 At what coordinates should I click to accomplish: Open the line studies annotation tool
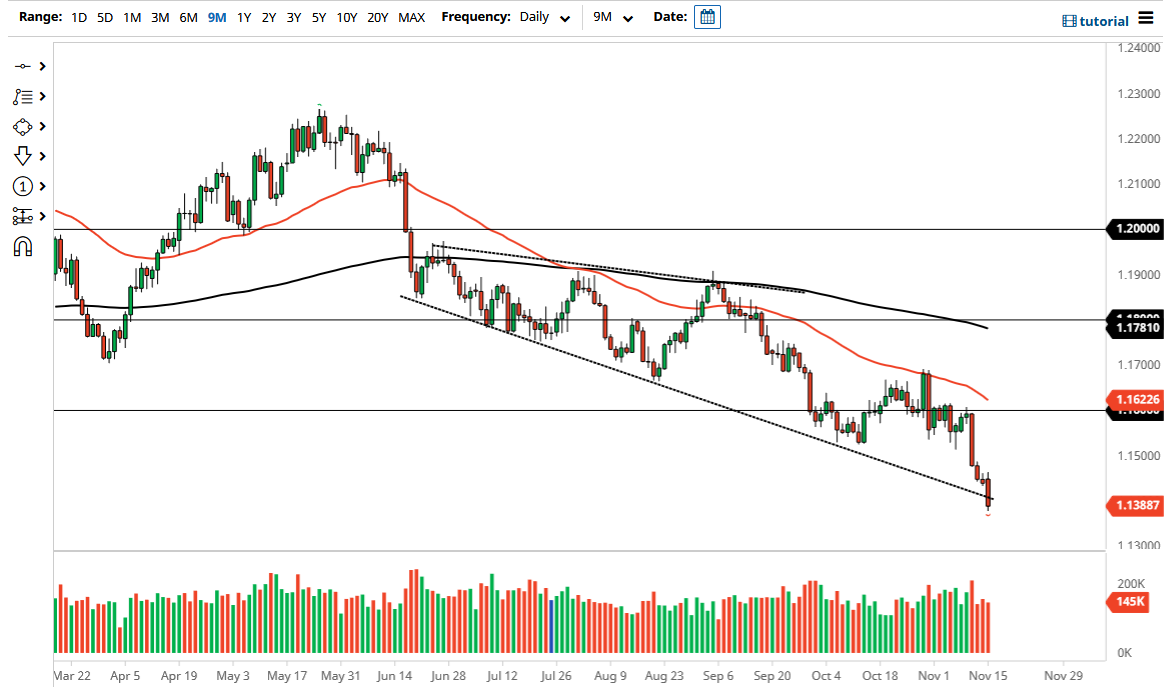pyautogui.click(x=23, y=96)
